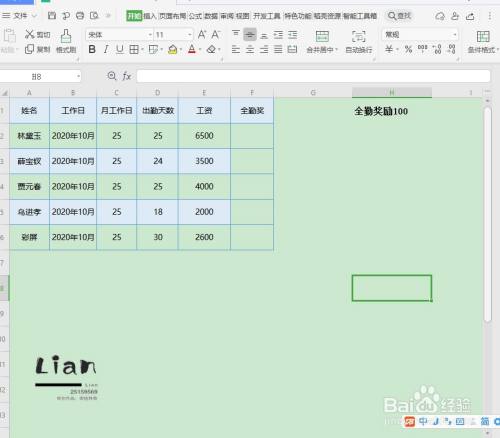500x438 pixels.
Task: Open Print Preview from quick access bar
Action: 94,15
